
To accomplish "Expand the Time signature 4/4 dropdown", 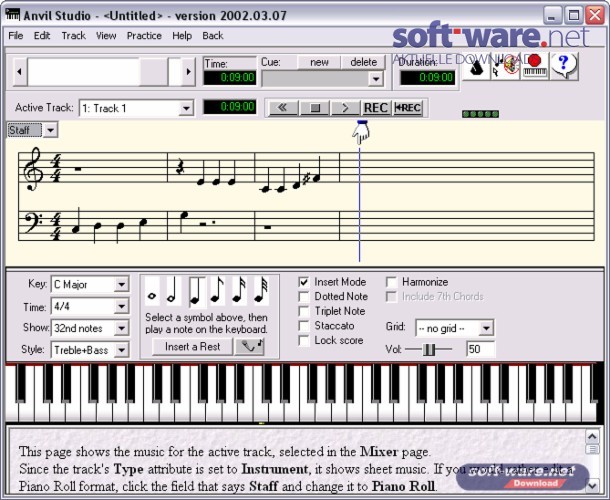I will [x=121, y=306].
